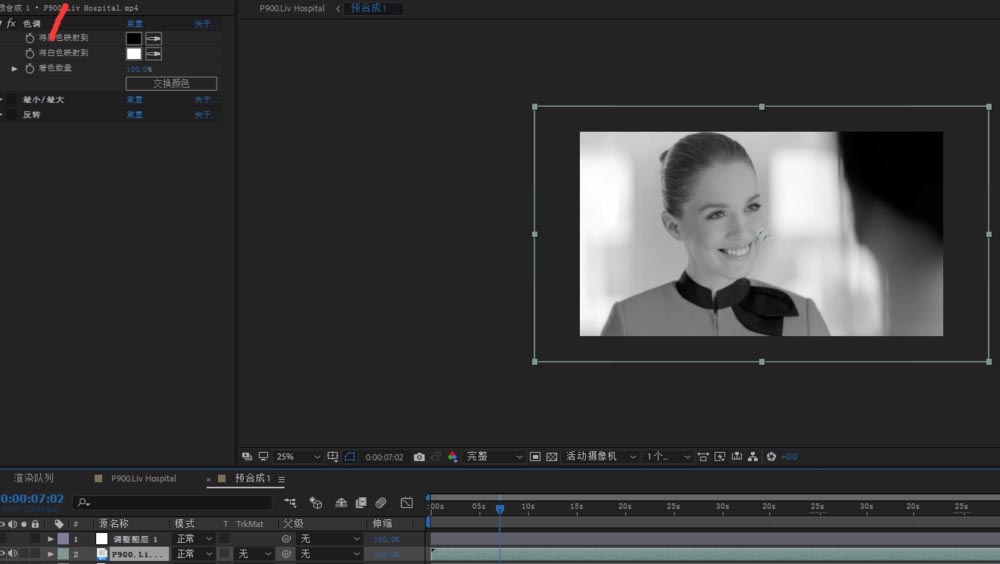Toggle the fx switch for the tint effect
Viewport: 1000px width, 564px height.
[11, 23]
